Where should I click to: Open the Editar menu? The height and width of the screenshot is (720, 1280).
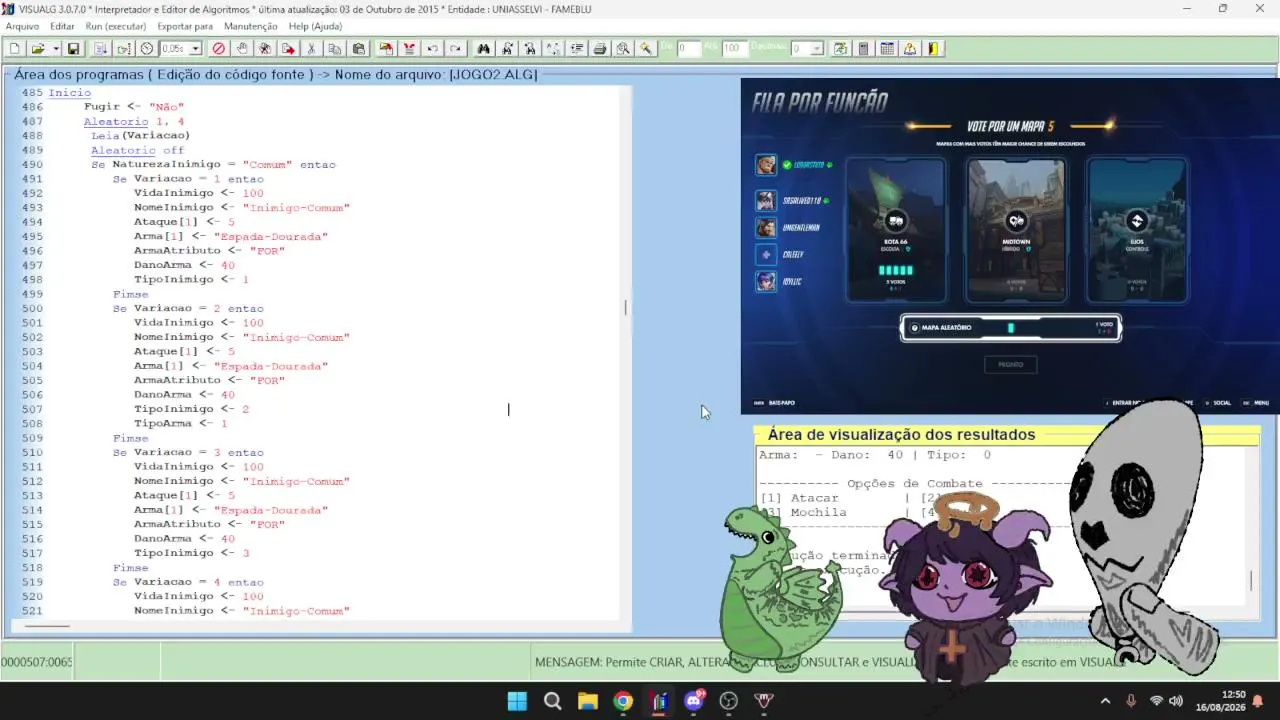[62, 26]
